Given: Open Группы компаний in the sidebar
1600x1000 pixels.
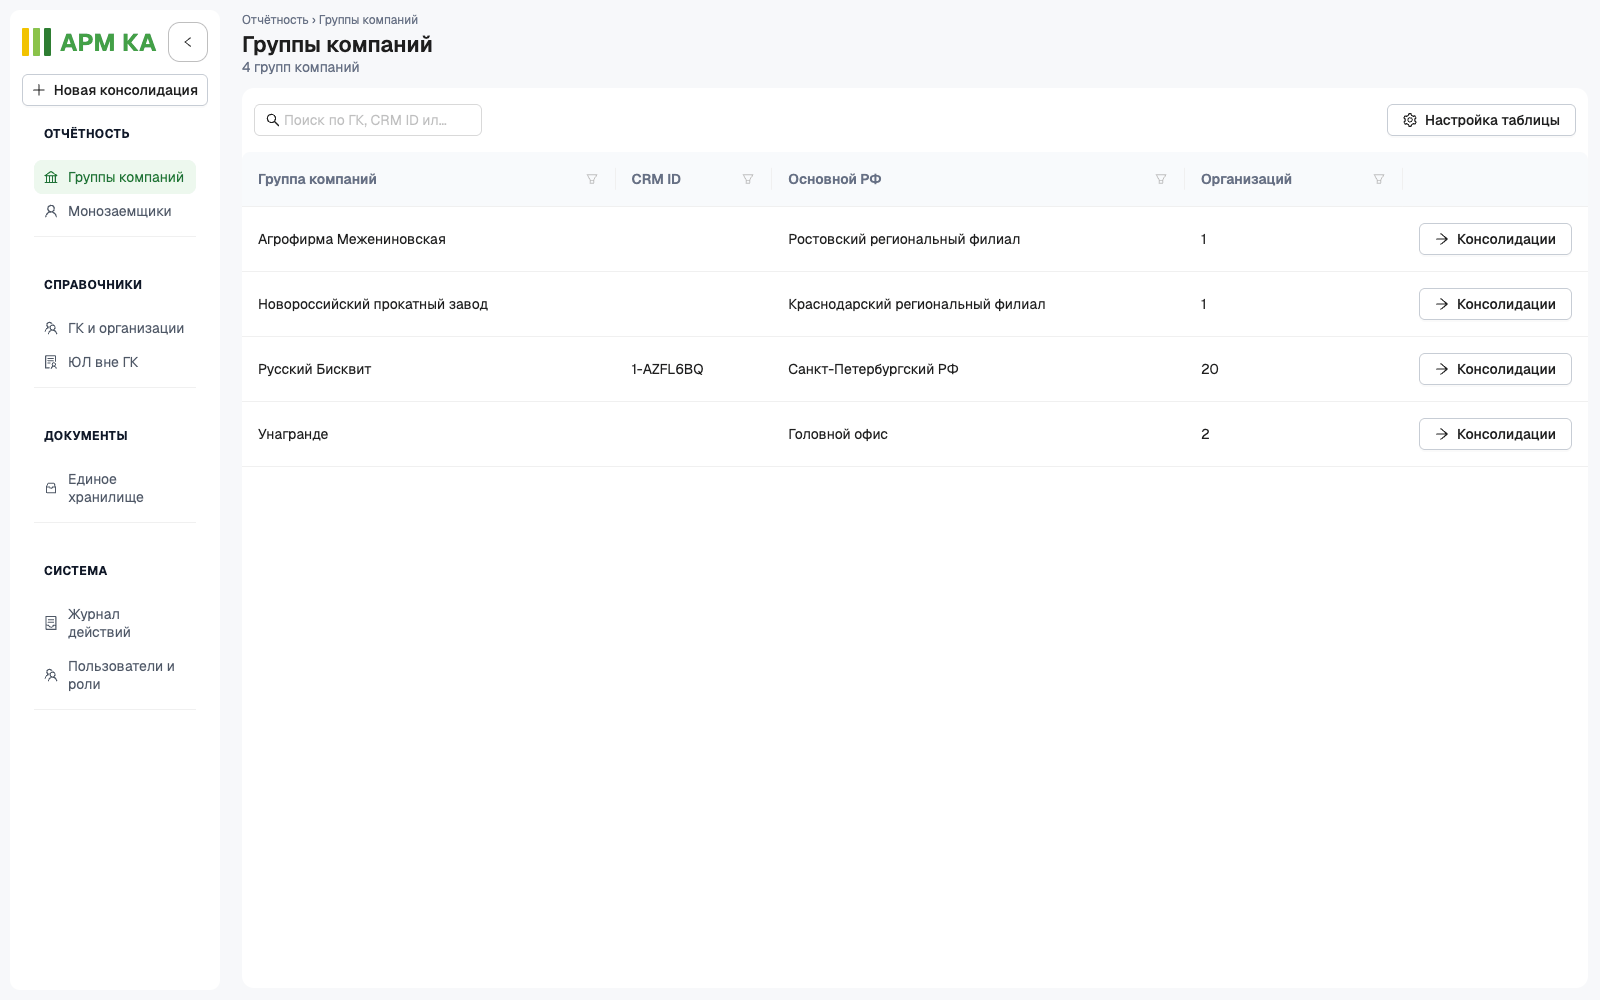Looking at the screenshot, I should click(x=115, y=177).
